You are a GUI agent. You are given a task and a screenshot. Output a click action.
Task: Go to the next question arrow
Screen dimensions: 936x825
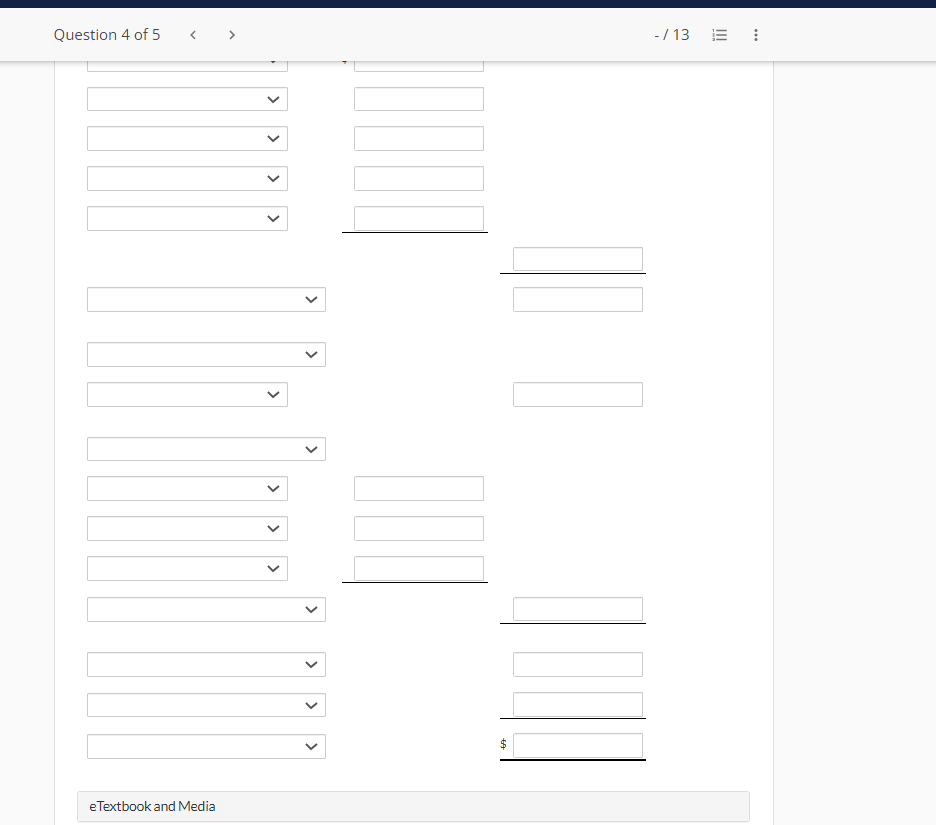coord(232,35)
